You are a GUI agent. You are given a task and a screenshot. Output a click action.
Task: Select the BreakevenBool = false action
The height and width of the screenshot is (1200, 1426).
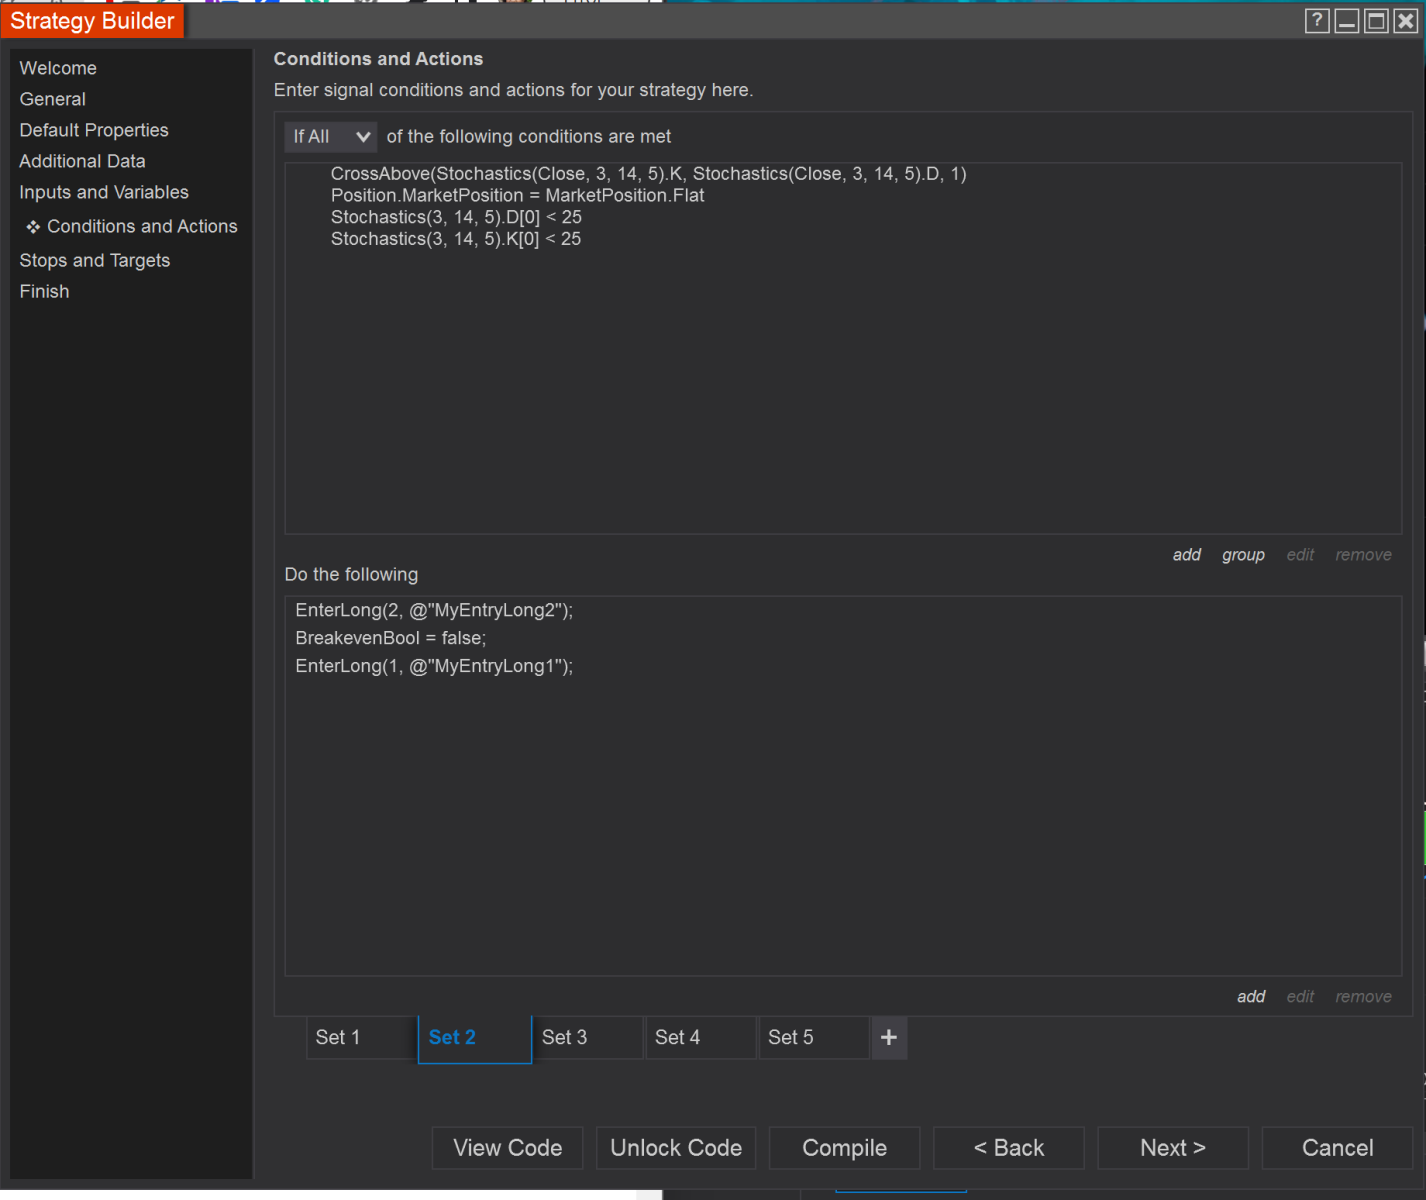(x=391, y=639)
